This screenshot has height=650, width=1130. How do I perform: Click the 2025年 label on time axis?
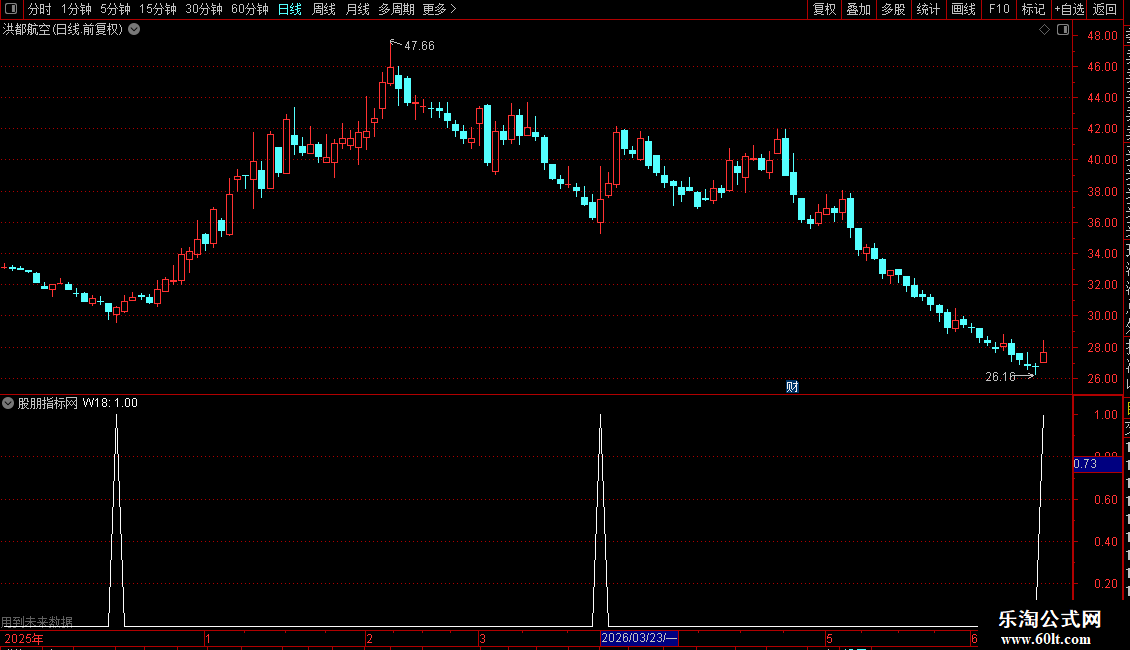click(x=24, y=639)
